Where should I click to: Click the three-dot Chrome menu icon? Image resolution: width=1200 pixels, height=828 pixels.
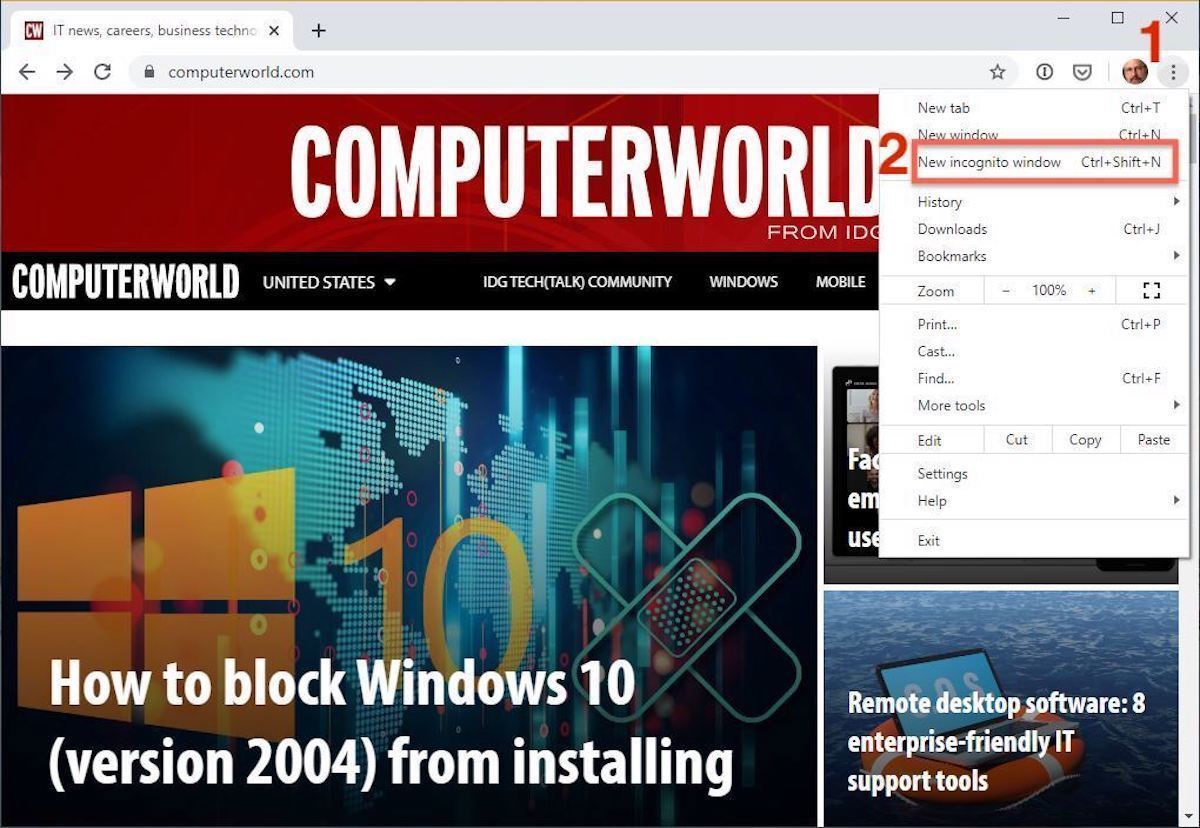pyautogui.click(x=1172, y=72)
